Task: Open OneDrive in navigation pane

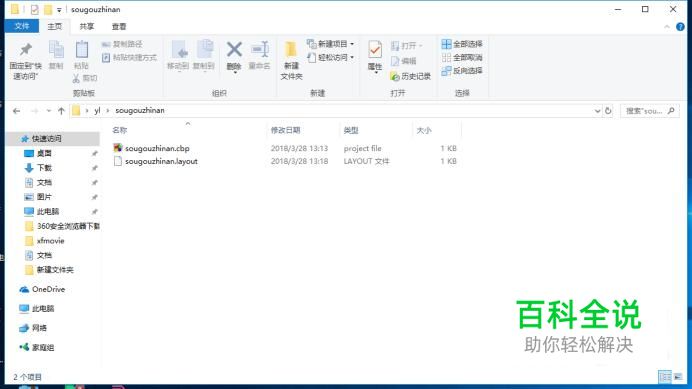Action: coord(48,289)
